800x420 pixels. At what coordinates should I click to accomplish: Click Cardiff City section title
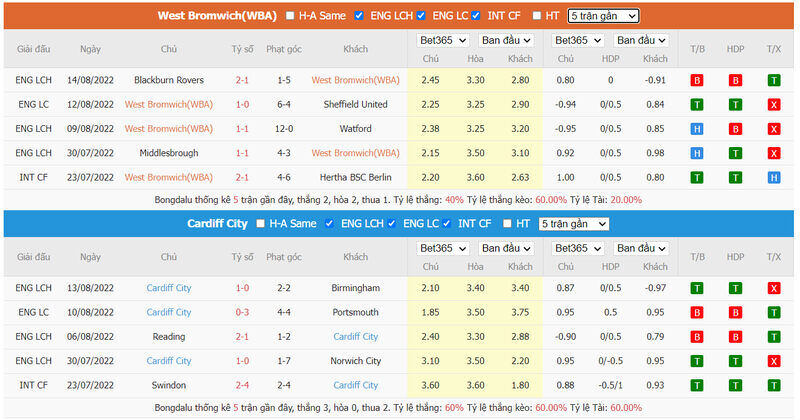point(217,224)
